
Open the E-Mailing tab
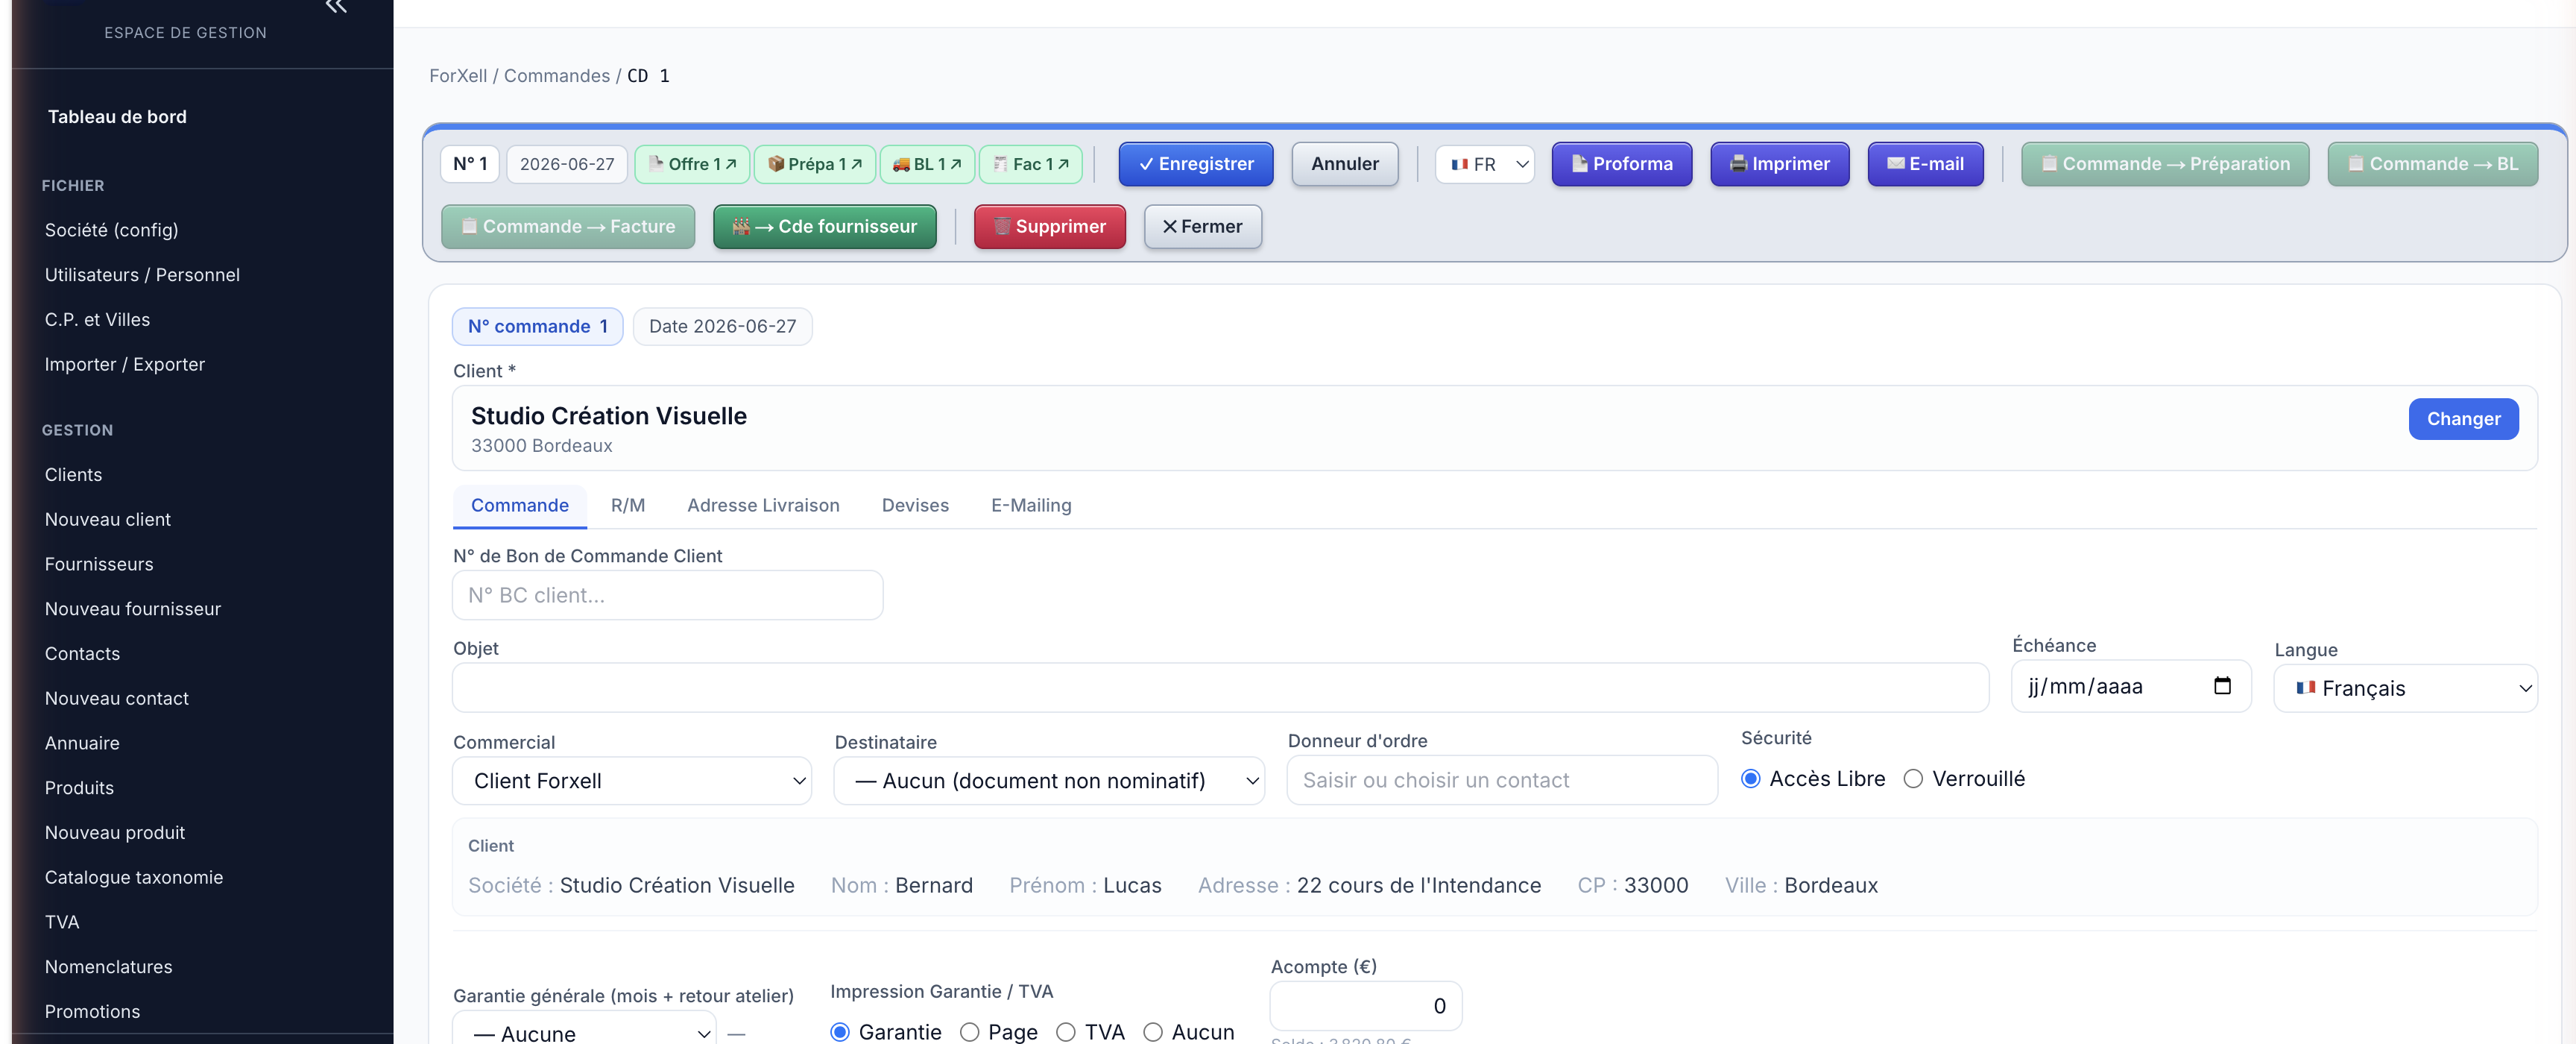[x=1031, y=506]
